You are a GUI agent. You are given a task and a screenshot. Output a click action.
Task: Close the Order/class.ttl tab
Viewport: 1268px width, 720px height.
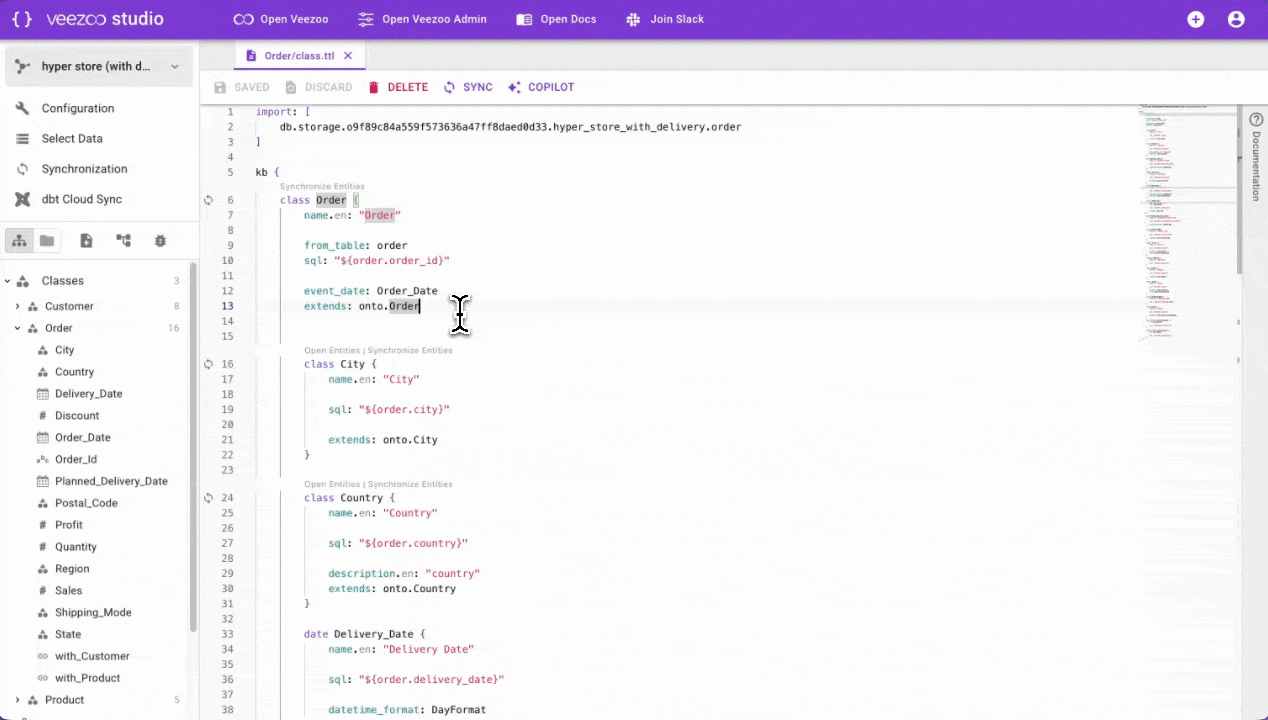tap(348, 56)
